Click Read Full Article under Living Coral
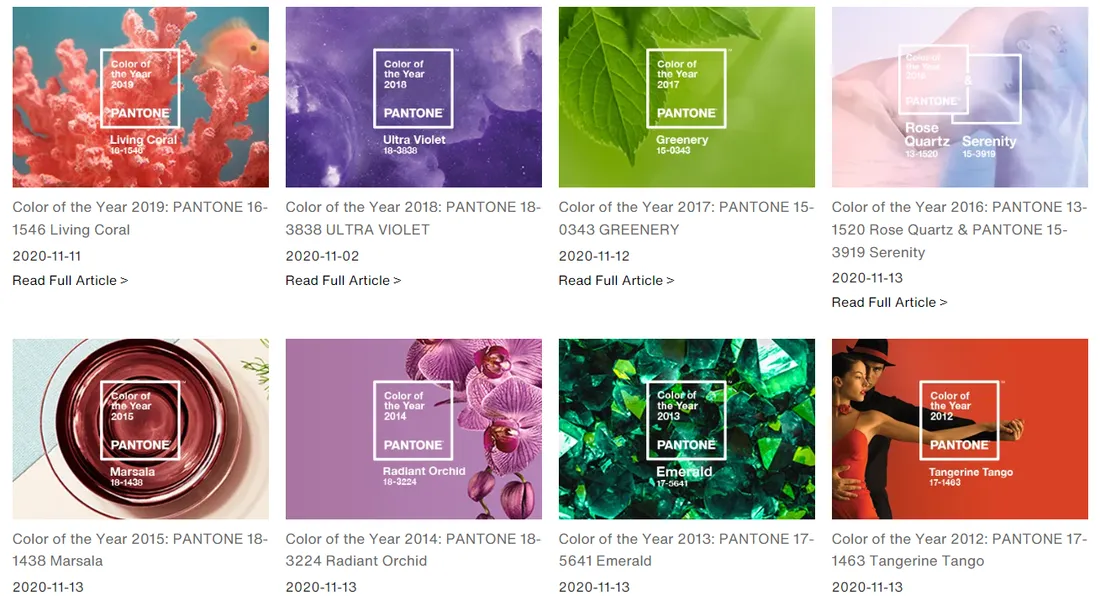The height and width of the screenshot is (596, 1100). click(70, 280)
